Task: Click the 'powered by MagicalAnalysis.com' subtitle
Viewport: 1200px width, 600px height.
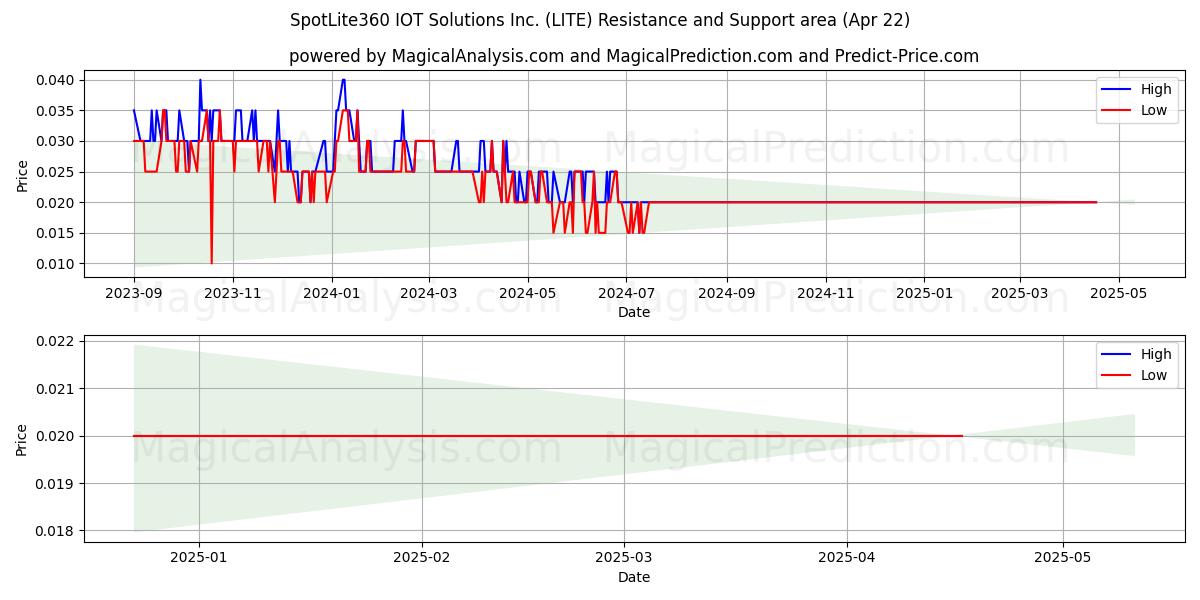Action: (634, 56)
